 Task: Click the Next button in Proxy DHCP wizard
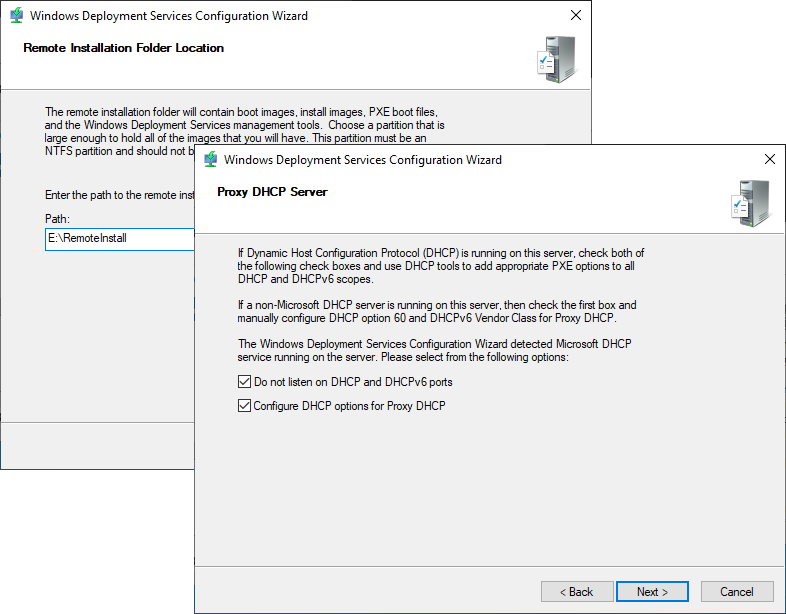click(x=652, y=592)
